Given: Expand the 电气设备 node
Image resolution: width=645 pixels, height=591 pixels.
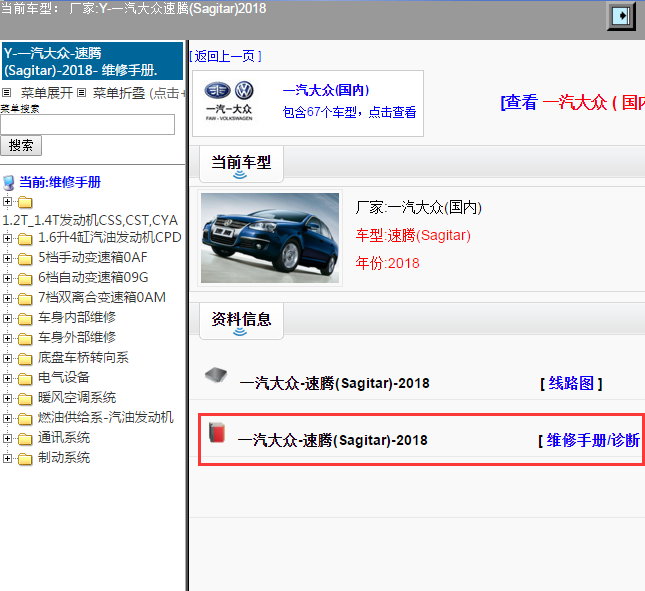Looking at the screenshot, I should [x=7, y=378].
